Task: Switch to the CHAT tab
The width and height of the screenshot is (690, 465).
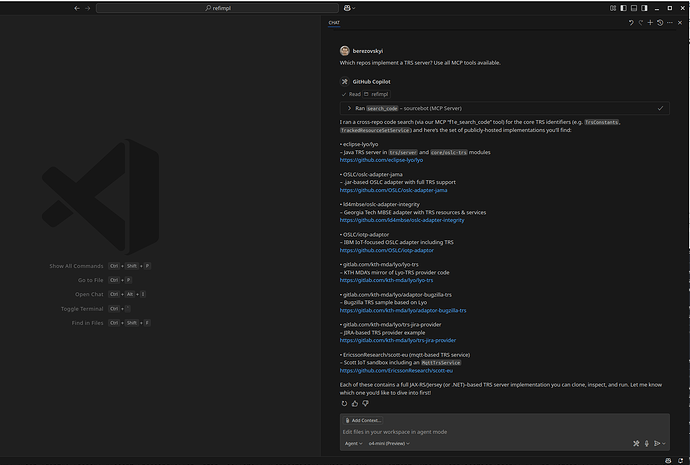Action: click(334, 22)
